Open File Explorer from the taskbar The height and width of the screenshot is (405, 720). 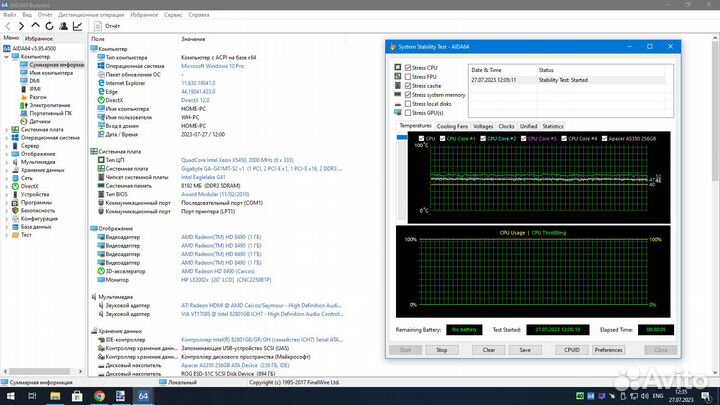click(55, 396)
